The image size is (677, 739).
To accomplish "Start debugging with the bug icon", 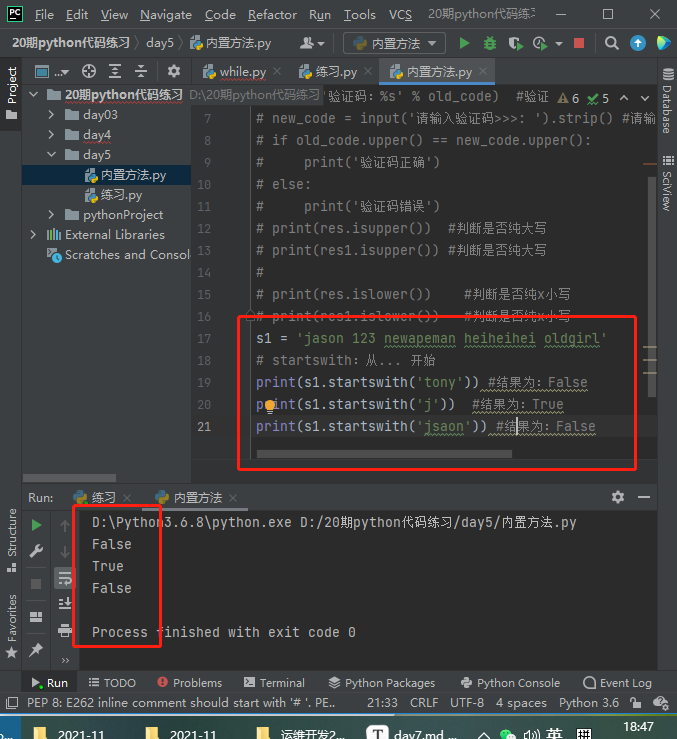I will [490, 43].
